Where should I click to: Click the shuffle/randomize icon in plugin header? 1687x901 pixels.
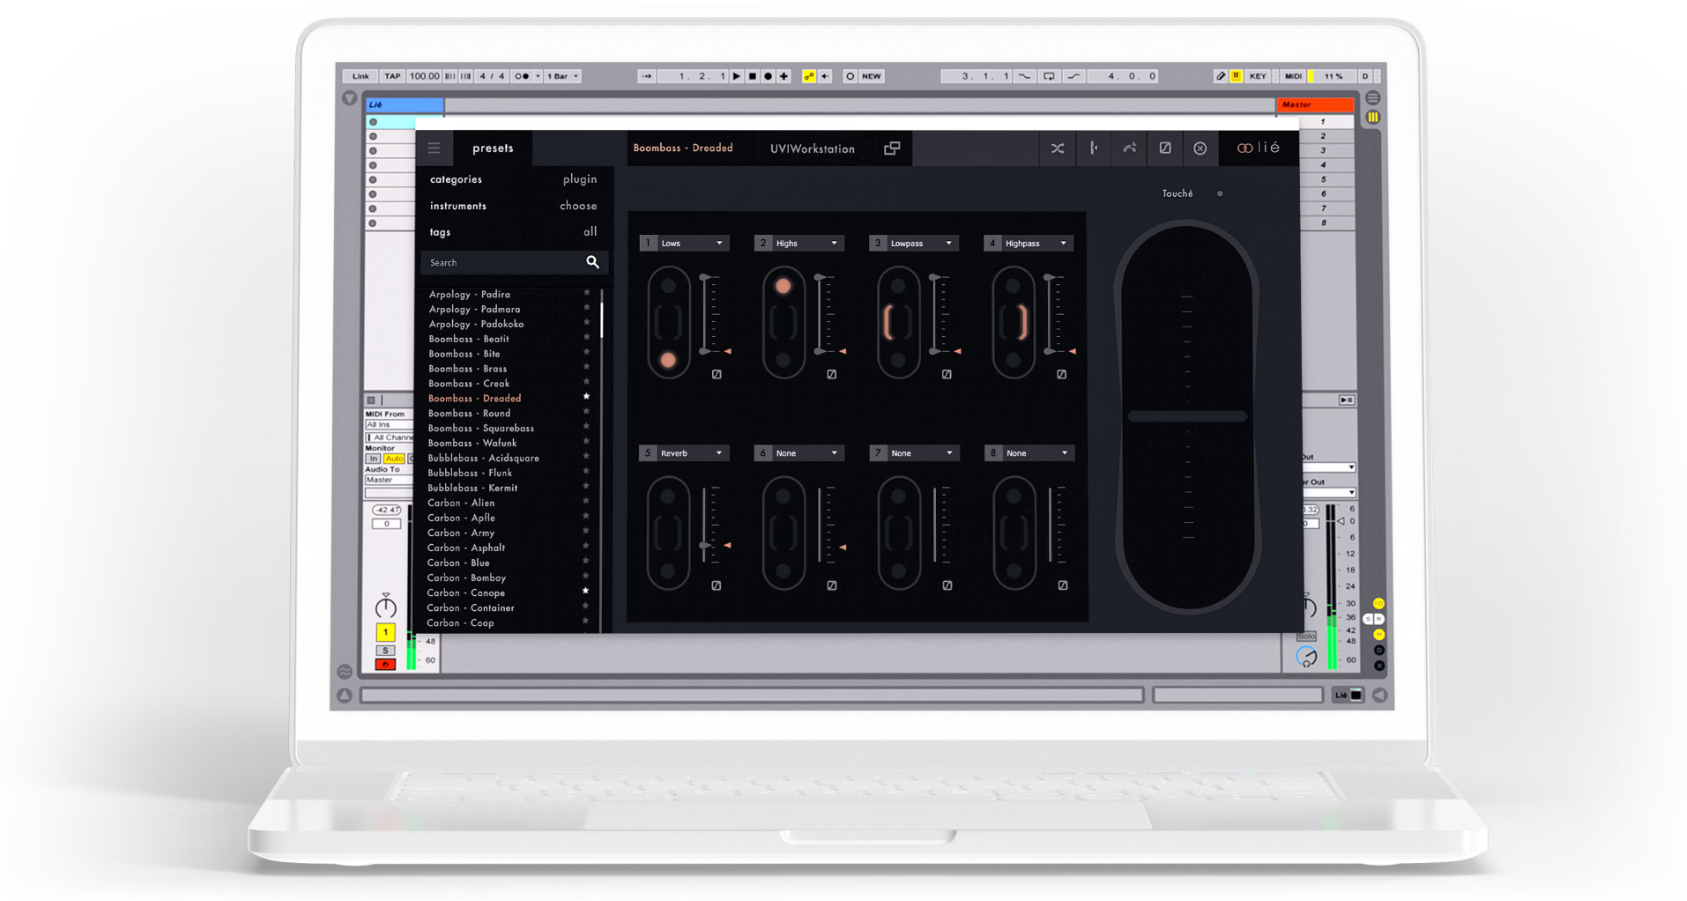[1057, 149]
